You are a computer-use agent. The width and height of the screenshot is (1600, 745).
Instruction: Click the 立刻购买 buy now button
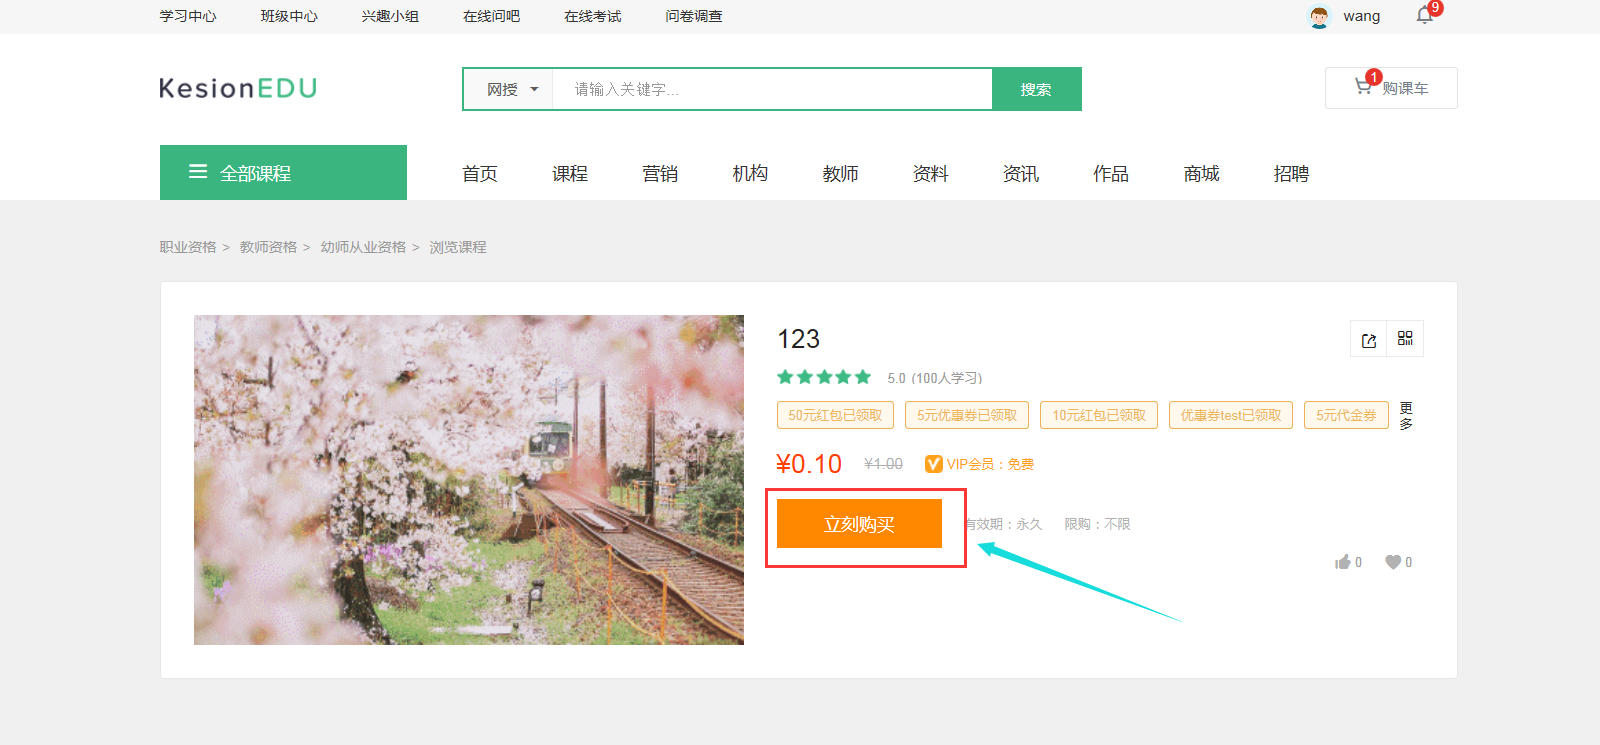coord(859,524)
